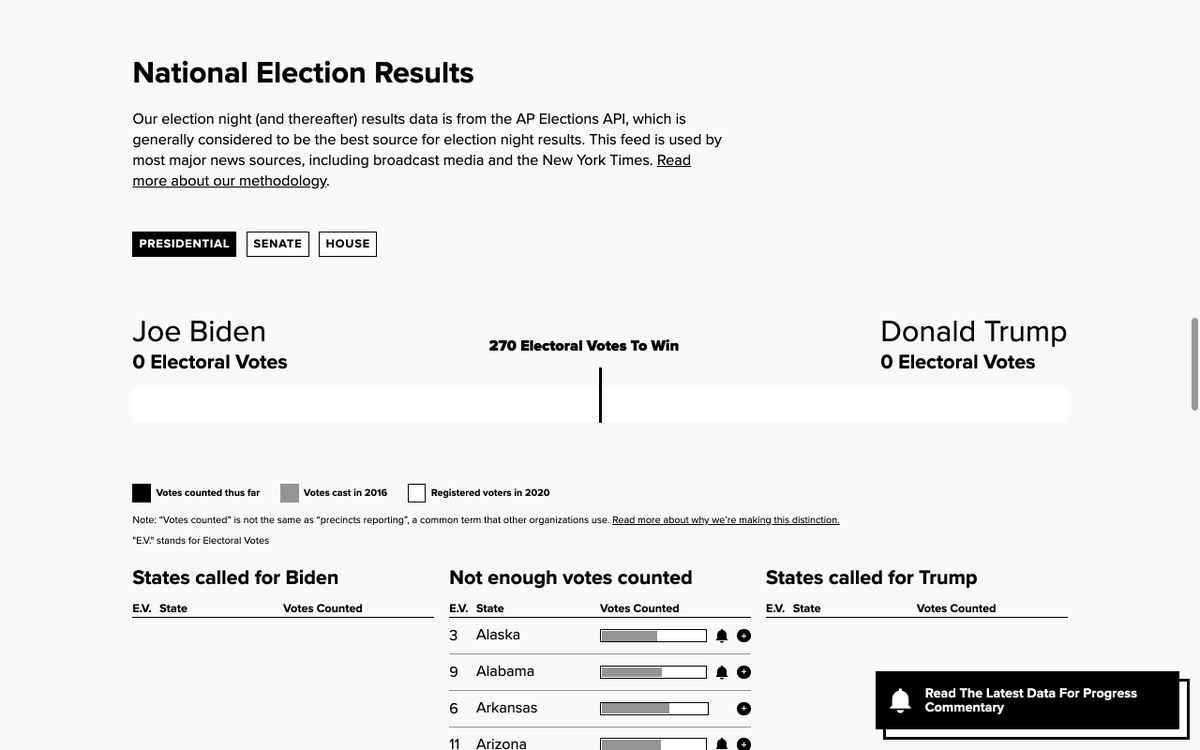The image size is (1200, 750).
Task: Expand Alabama details using the plus button
Action: (x=744, y=672)
